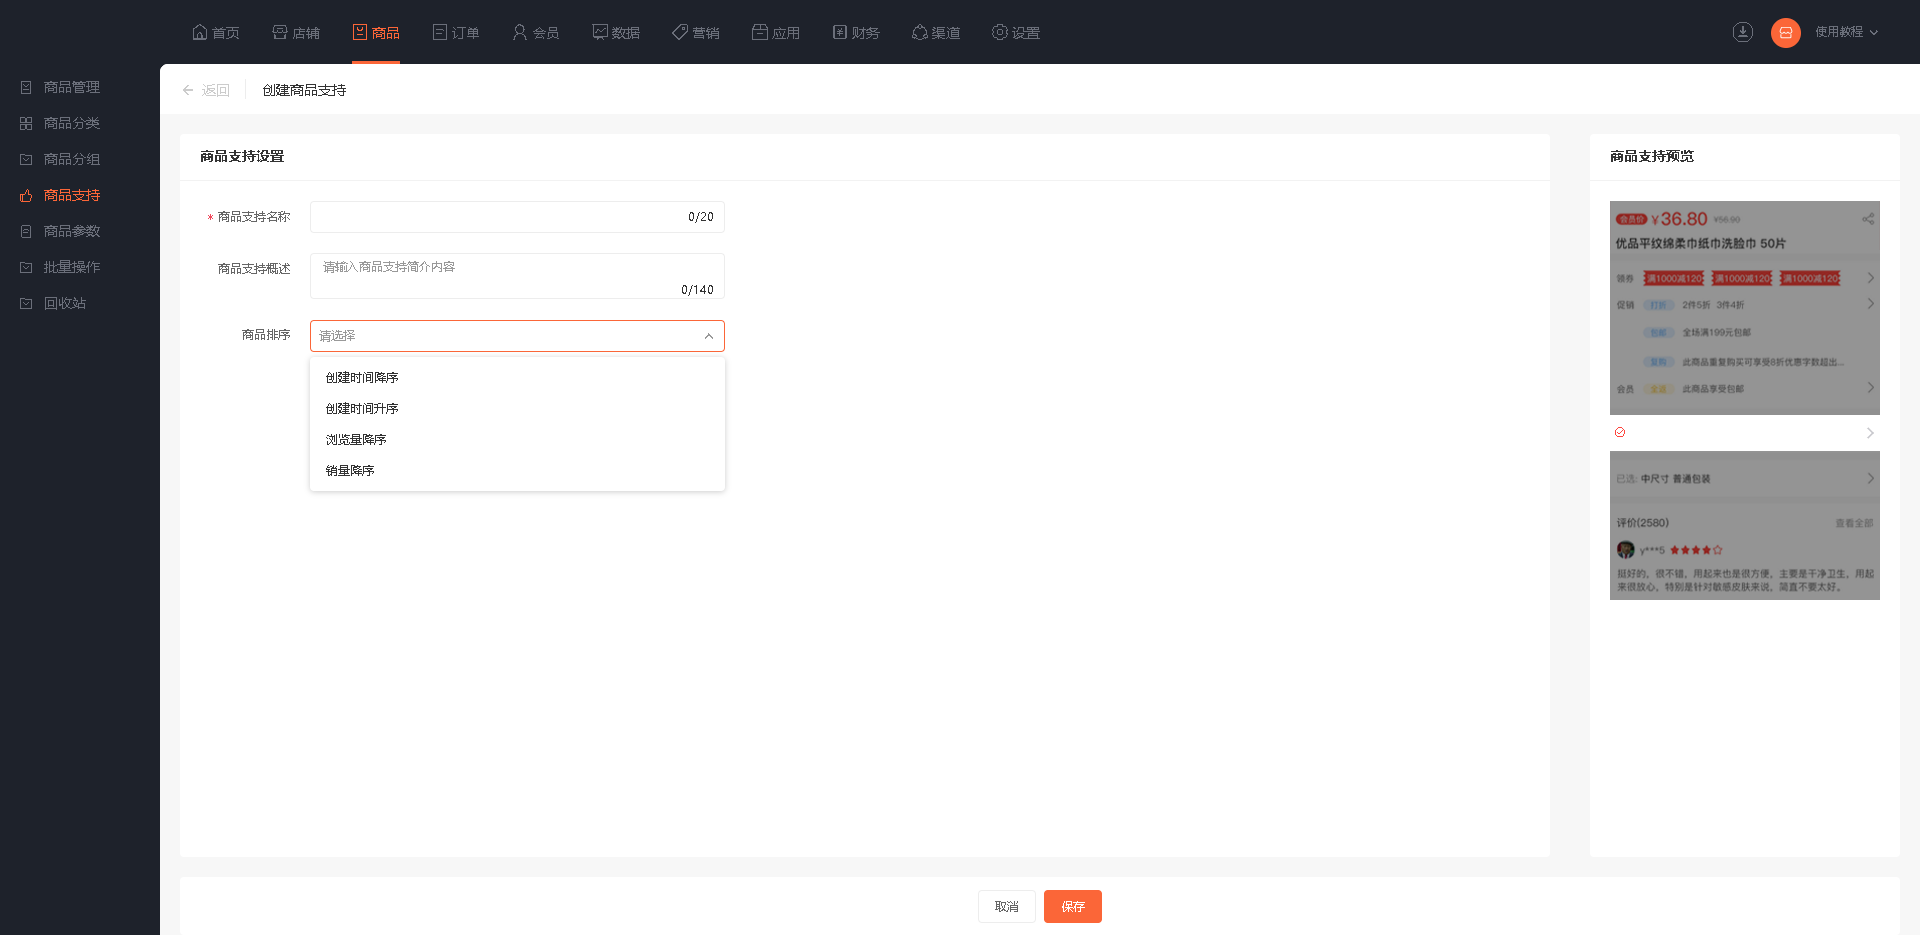Click chevron on 已选 中尺寸 row
Image resolution: width=1920 pixels, height=935 pixels.
[x=1870, y=478]
